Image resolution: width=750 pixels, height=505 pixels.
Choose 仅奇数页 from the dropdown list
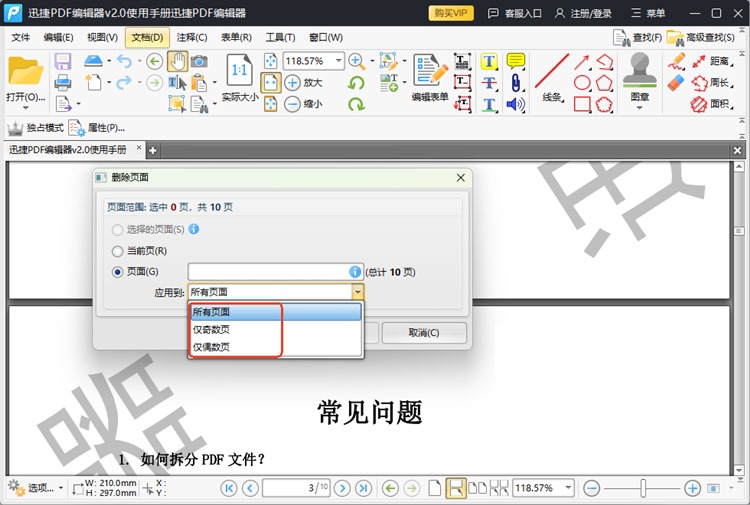276,329
